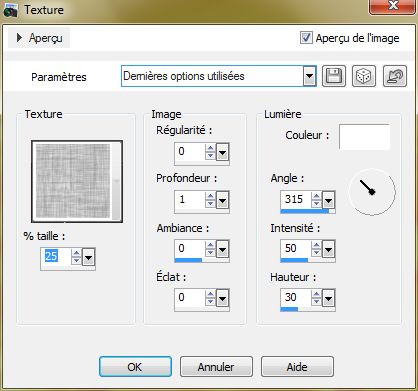Open the Intensité slider dropdown arrow

pyautogui.click(x=329, y=249)
